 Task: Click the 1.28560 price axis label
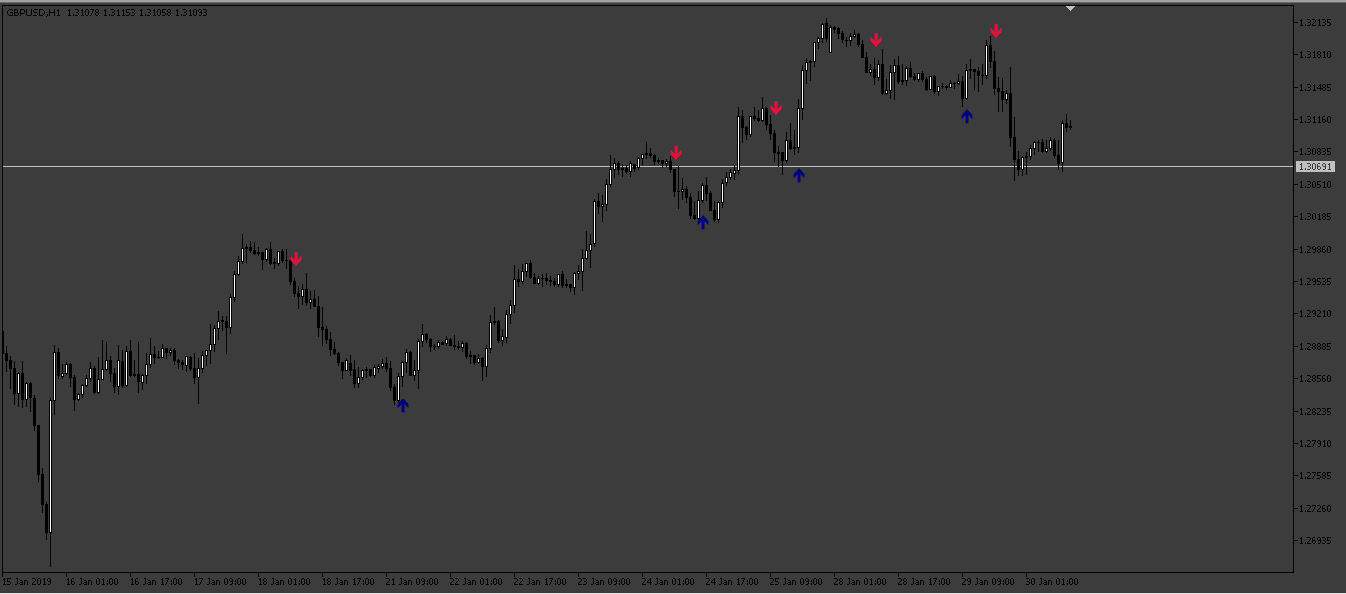1314,379
